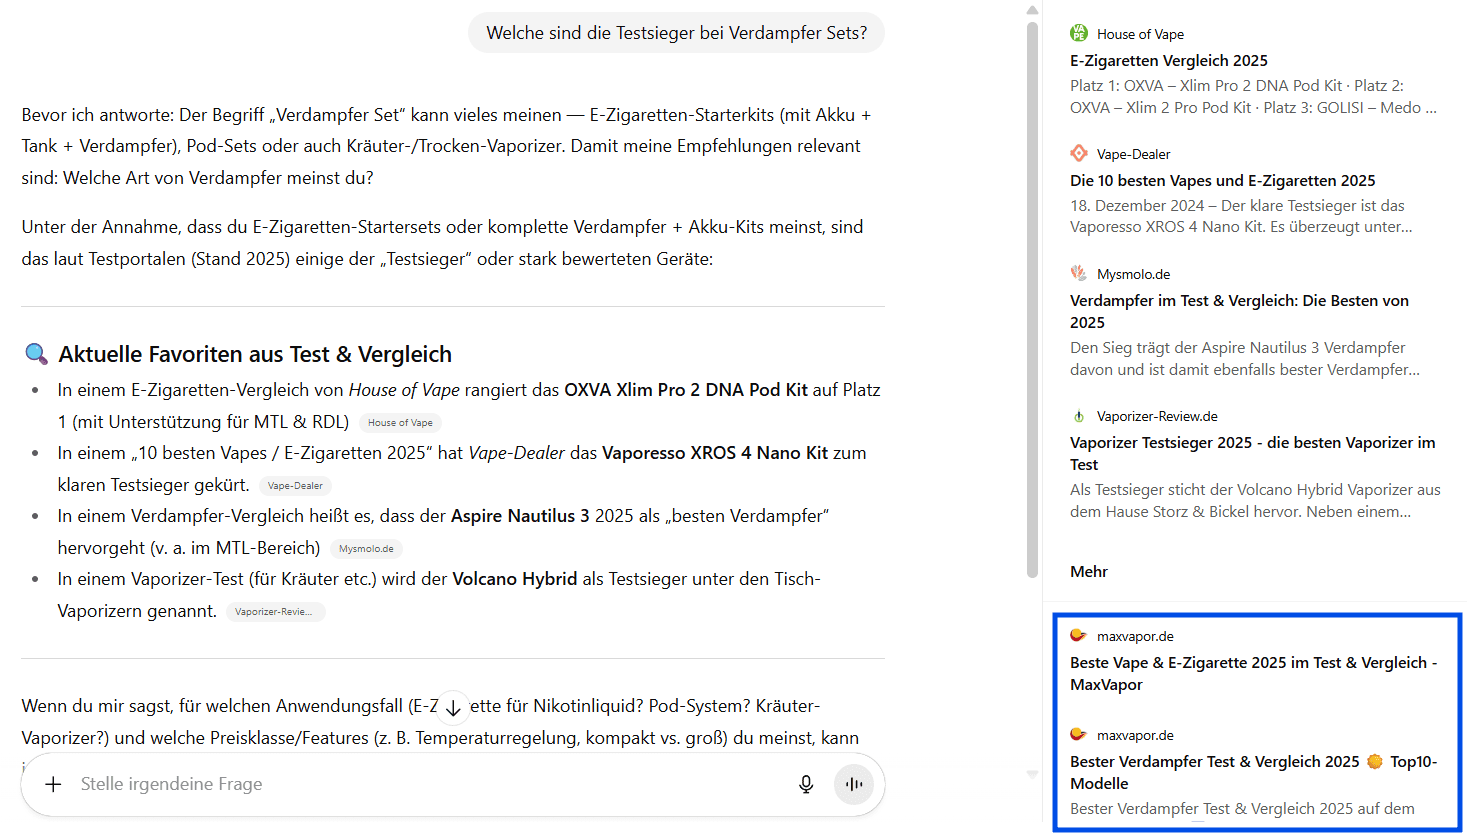Click the first maxvapor.de favicon
Viewport: 1467px width, 833px height.
click(1079, 635)
